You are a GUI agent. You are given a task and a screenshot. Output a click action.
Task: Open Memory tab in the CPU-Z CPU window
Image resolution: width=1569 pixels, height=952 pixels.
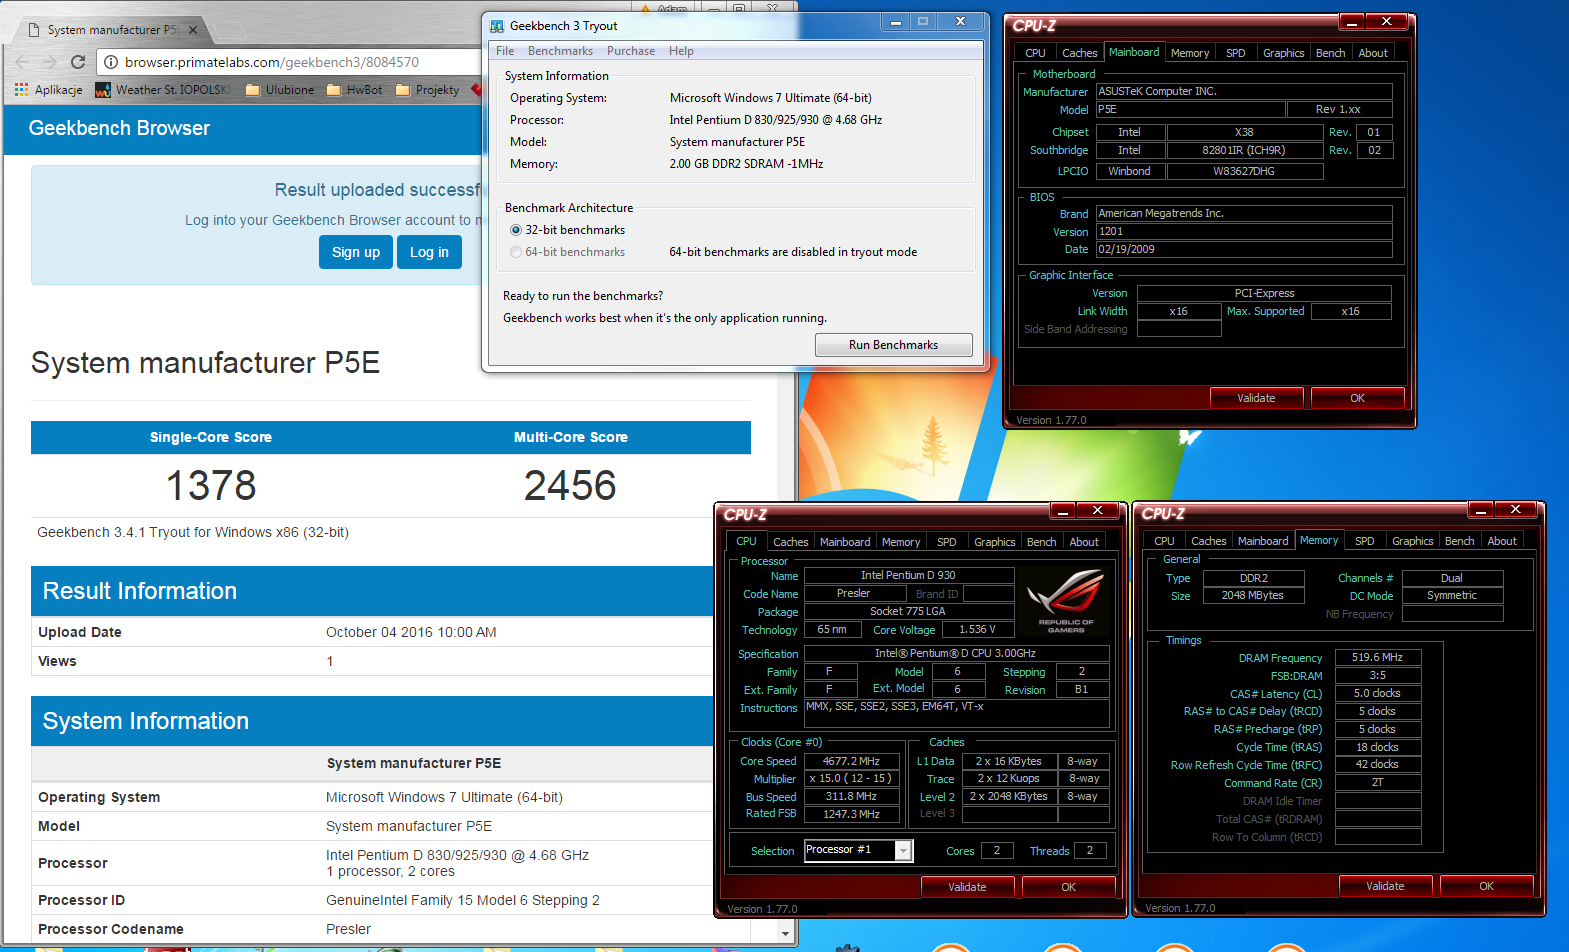901,542
